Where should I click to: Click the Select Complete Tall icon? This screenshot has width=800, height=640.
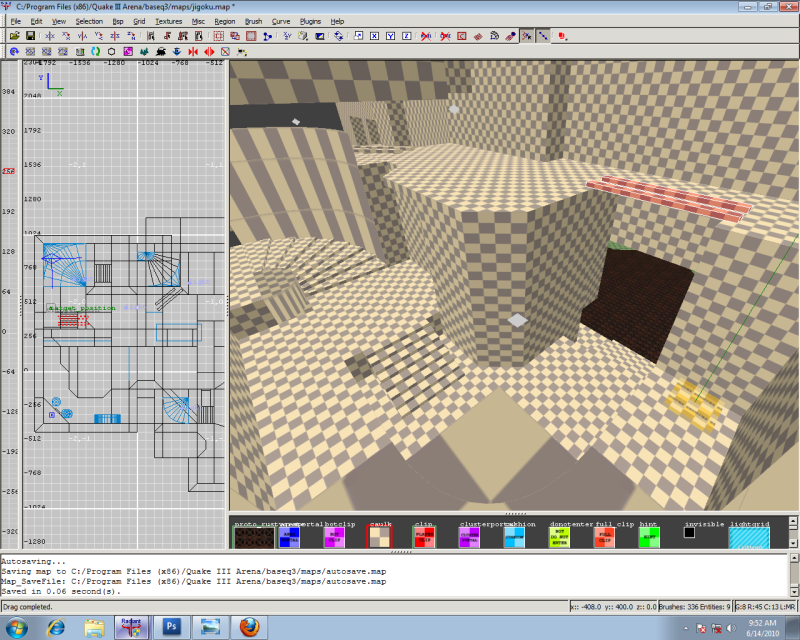coord(151,36)
